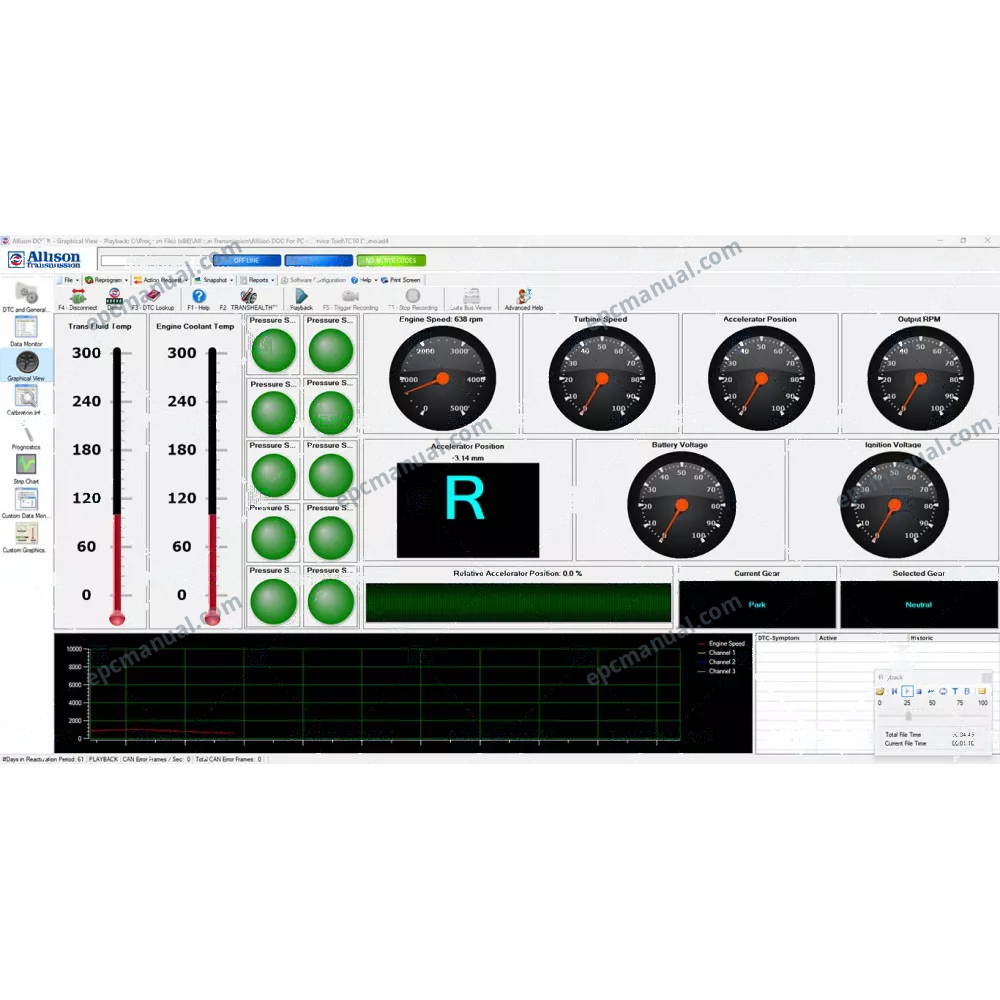The height and width of the screenshot is (1000, 1000).
Task: Click the OFF LINE status button
Action: pos(246,260)
